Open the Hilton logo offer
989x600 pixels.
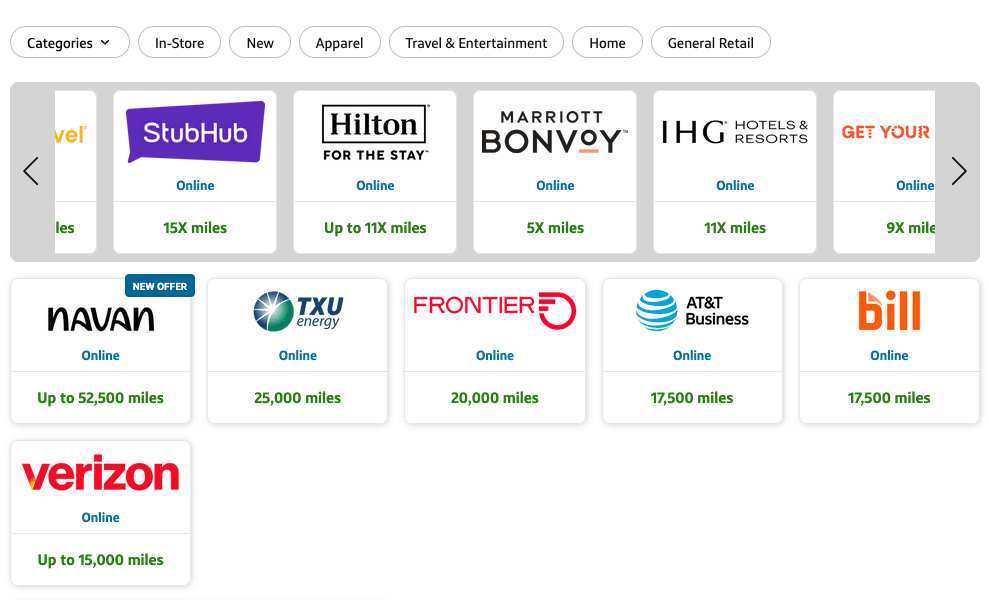375,132
